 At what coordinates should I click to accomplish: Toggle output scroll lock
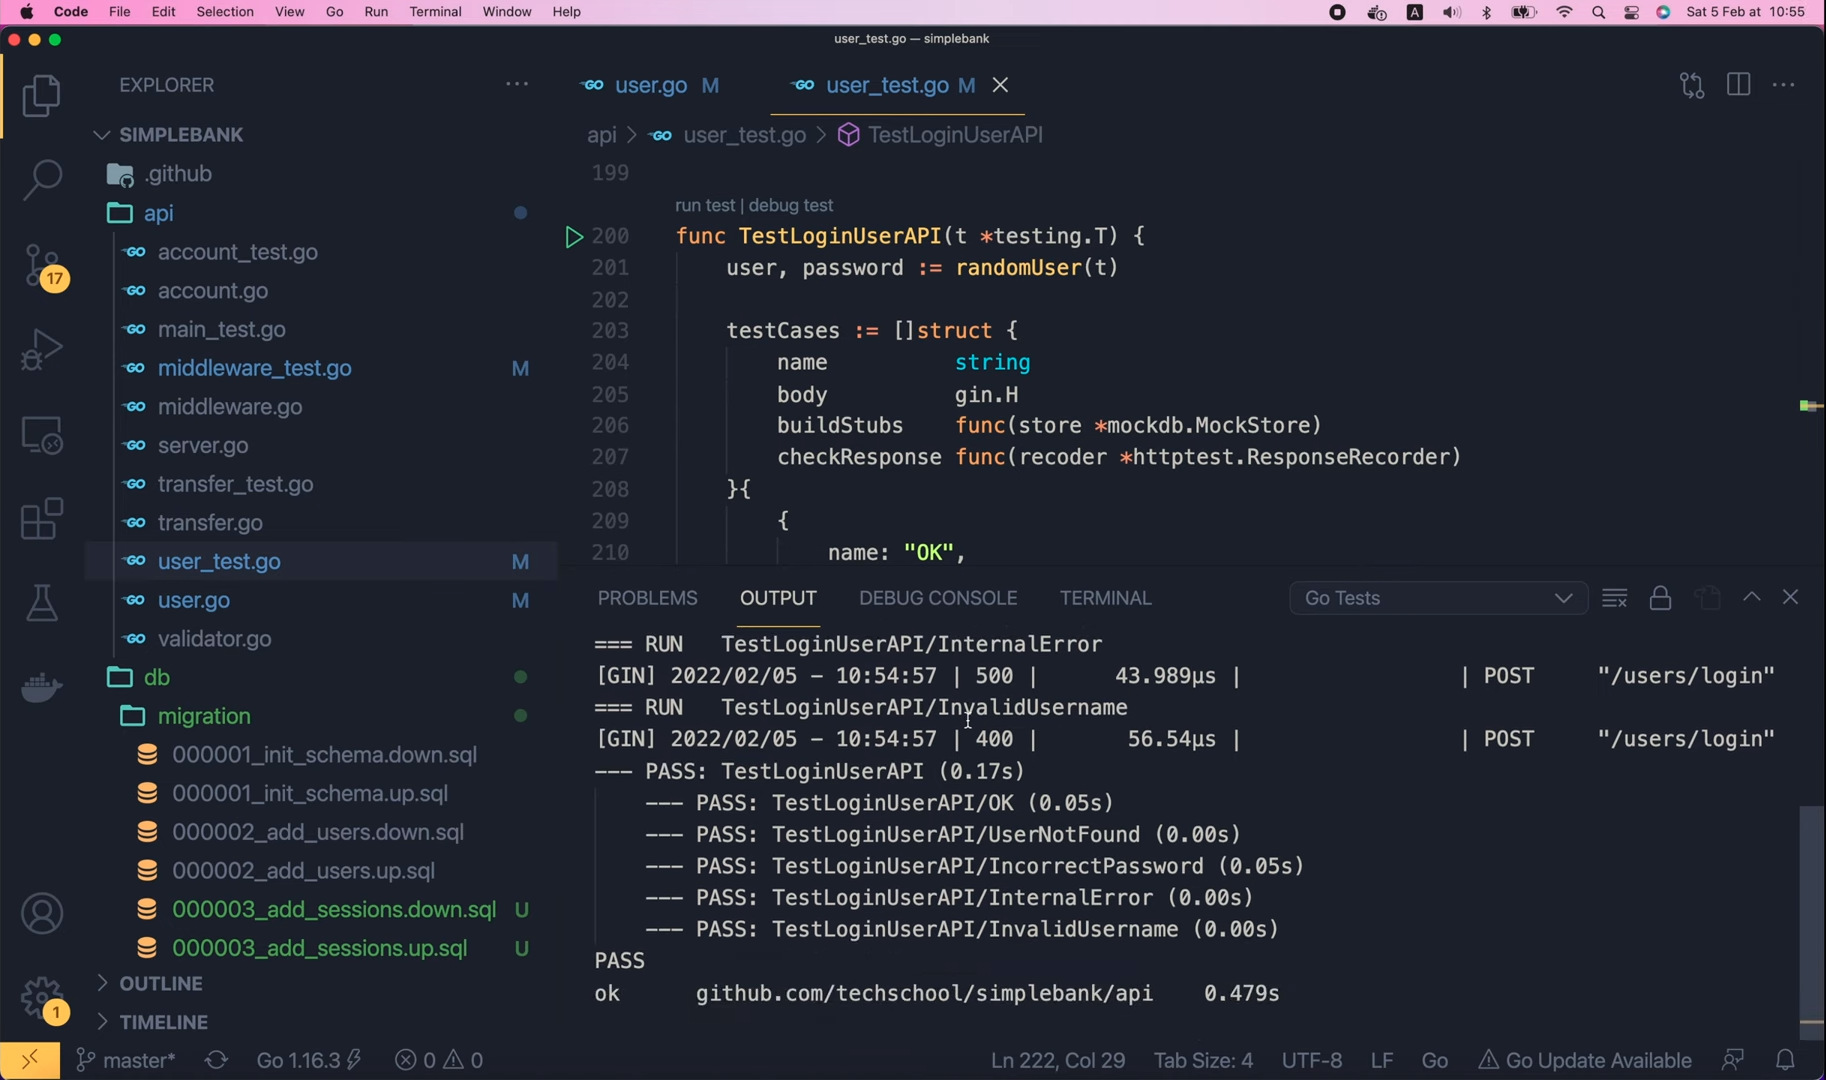(x=1661, y=598)
